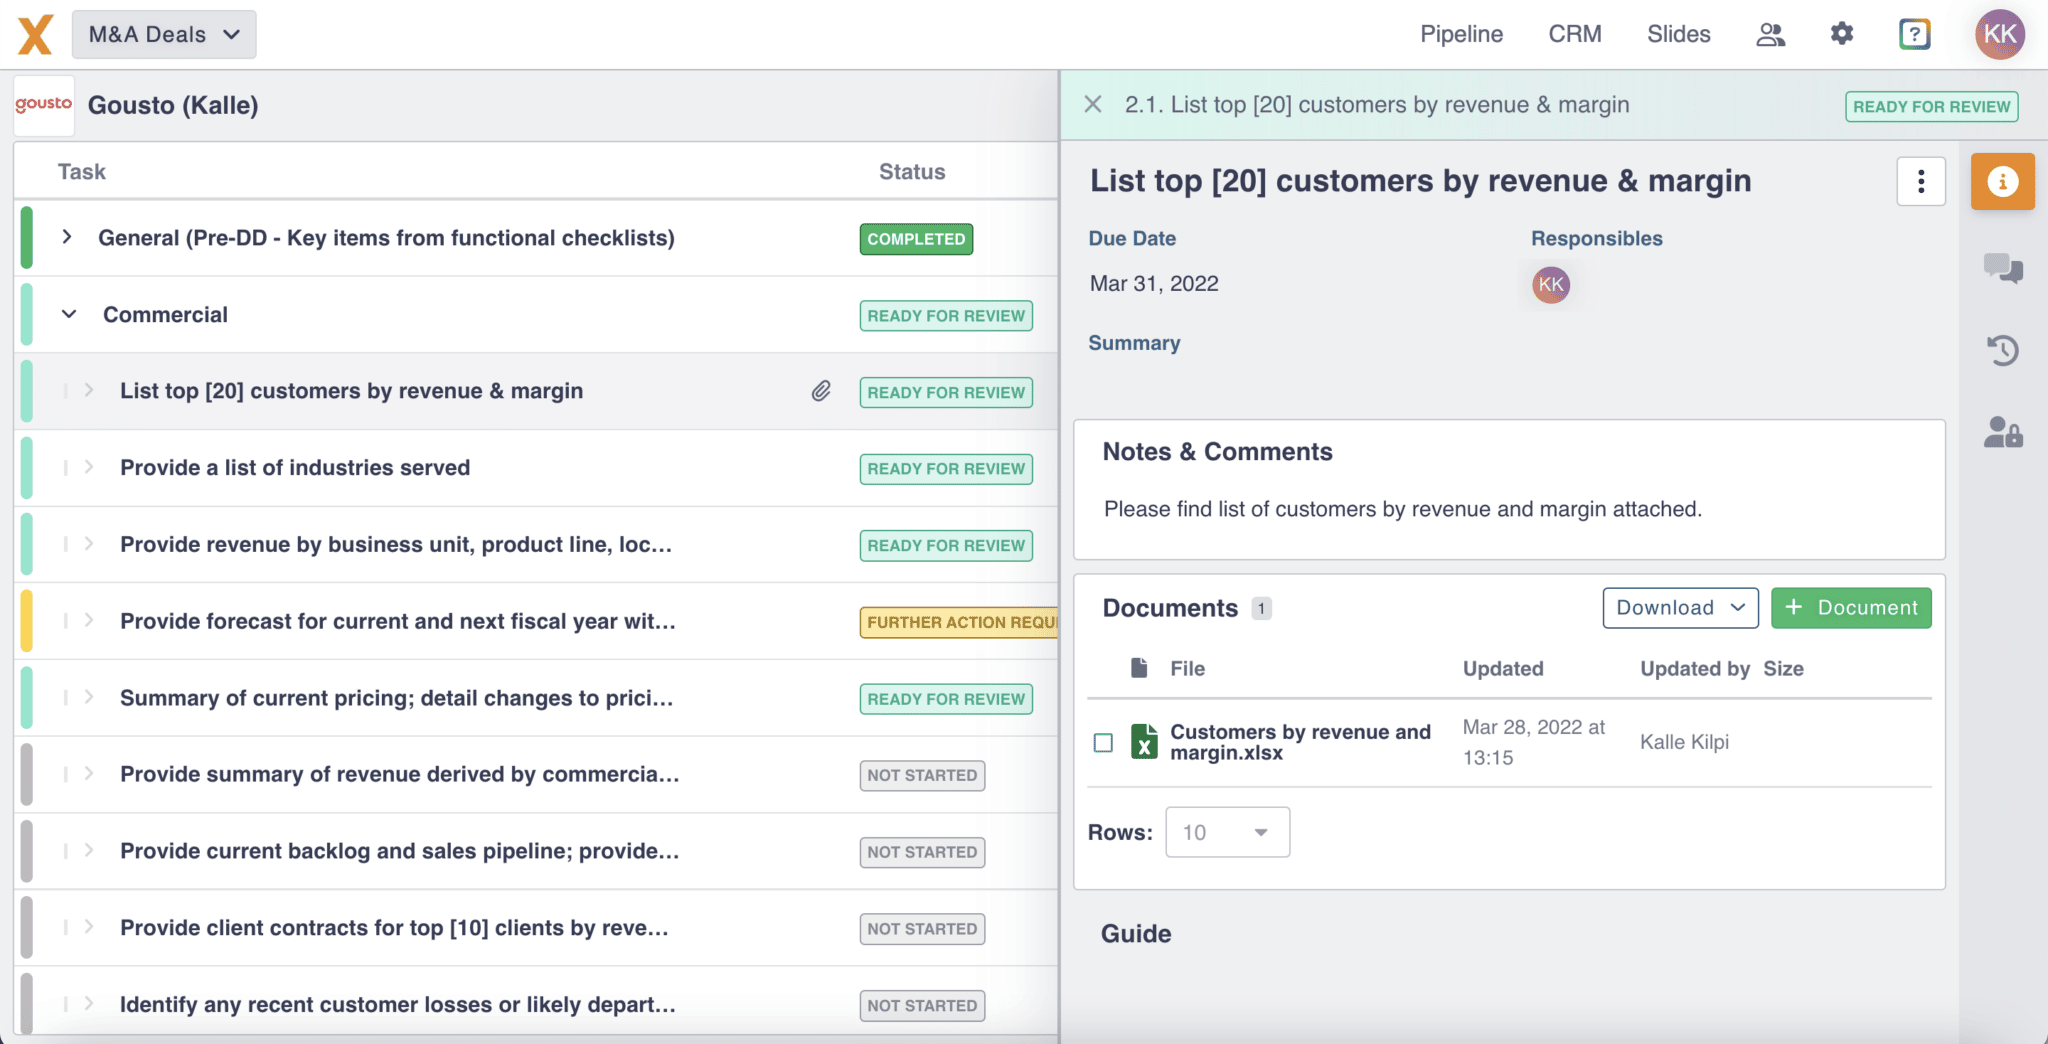Click the Gousto company logo
Screen dimensions: 2048x1044
coord(44,105)
